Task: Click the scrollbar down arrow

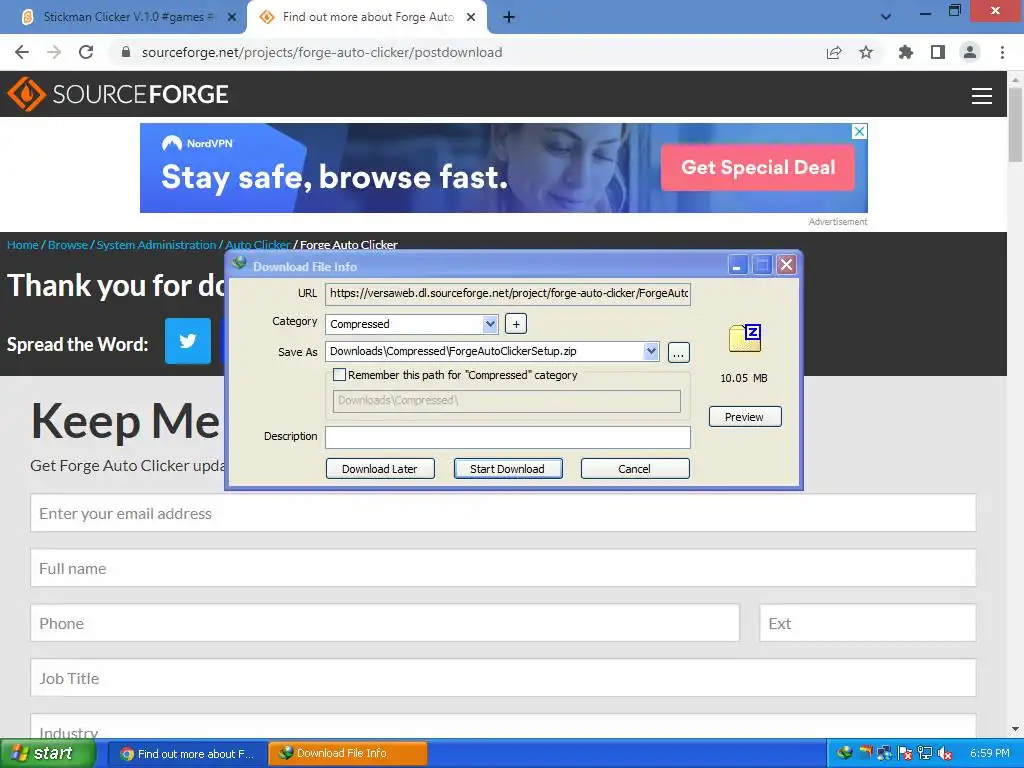Action: pos(1015,729)
